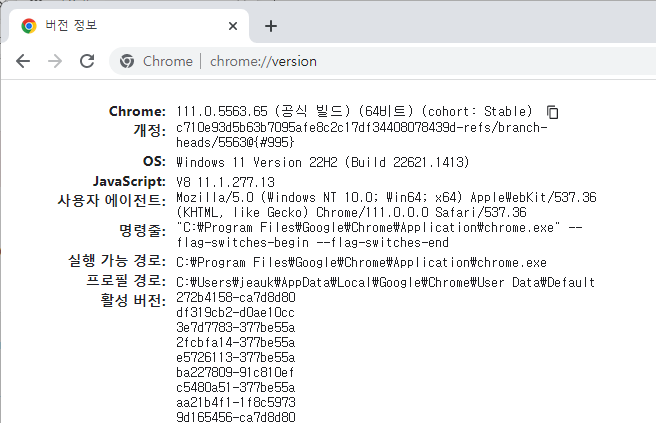Click the 활성 버전: label
This screenshot has width=656, height=423.
(x=133, y=300)
